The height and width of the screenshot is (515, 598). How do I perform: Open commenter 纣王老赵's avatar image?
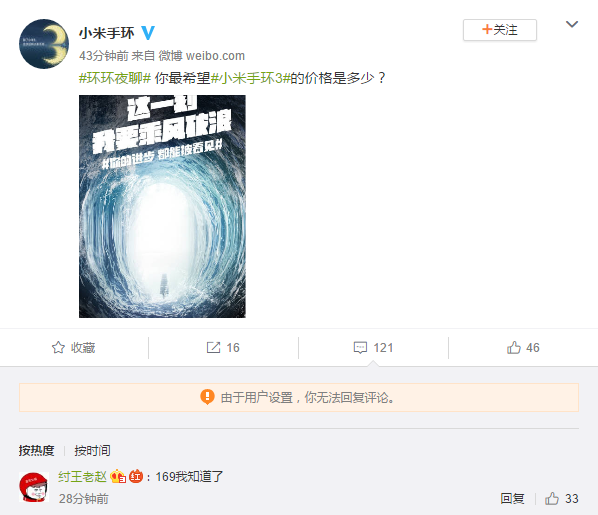(x=34, y=487)
